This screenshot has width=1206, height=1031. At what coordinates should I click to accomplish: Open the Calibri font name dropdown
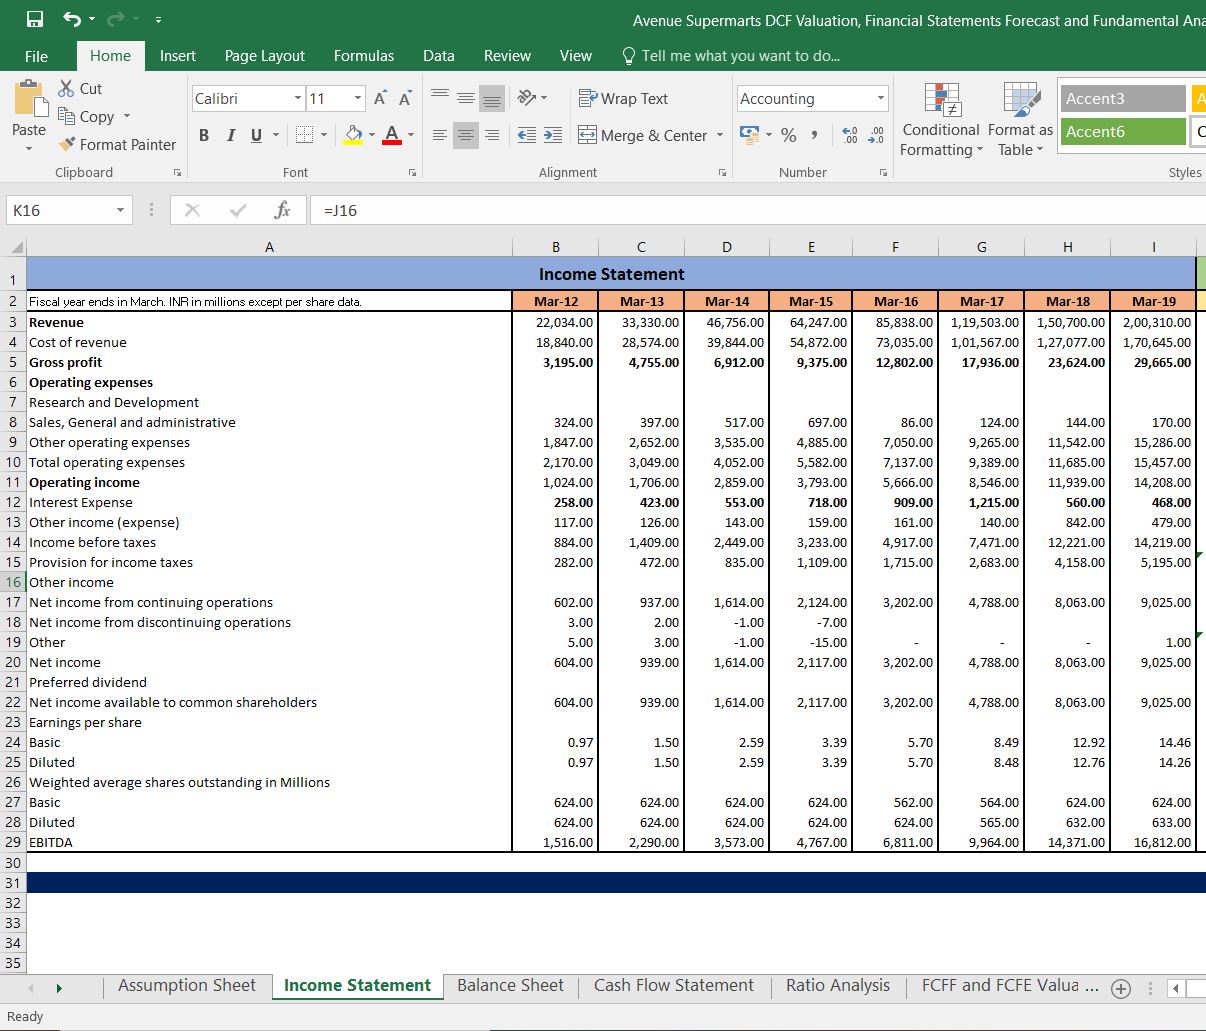coord(298,98)
